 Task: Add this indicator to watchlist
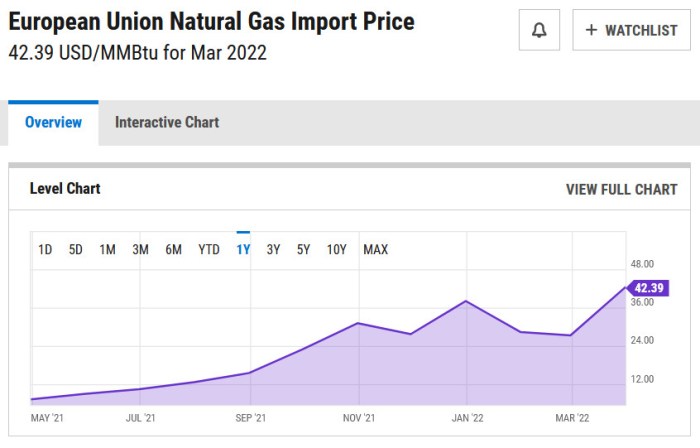point(631,31)
